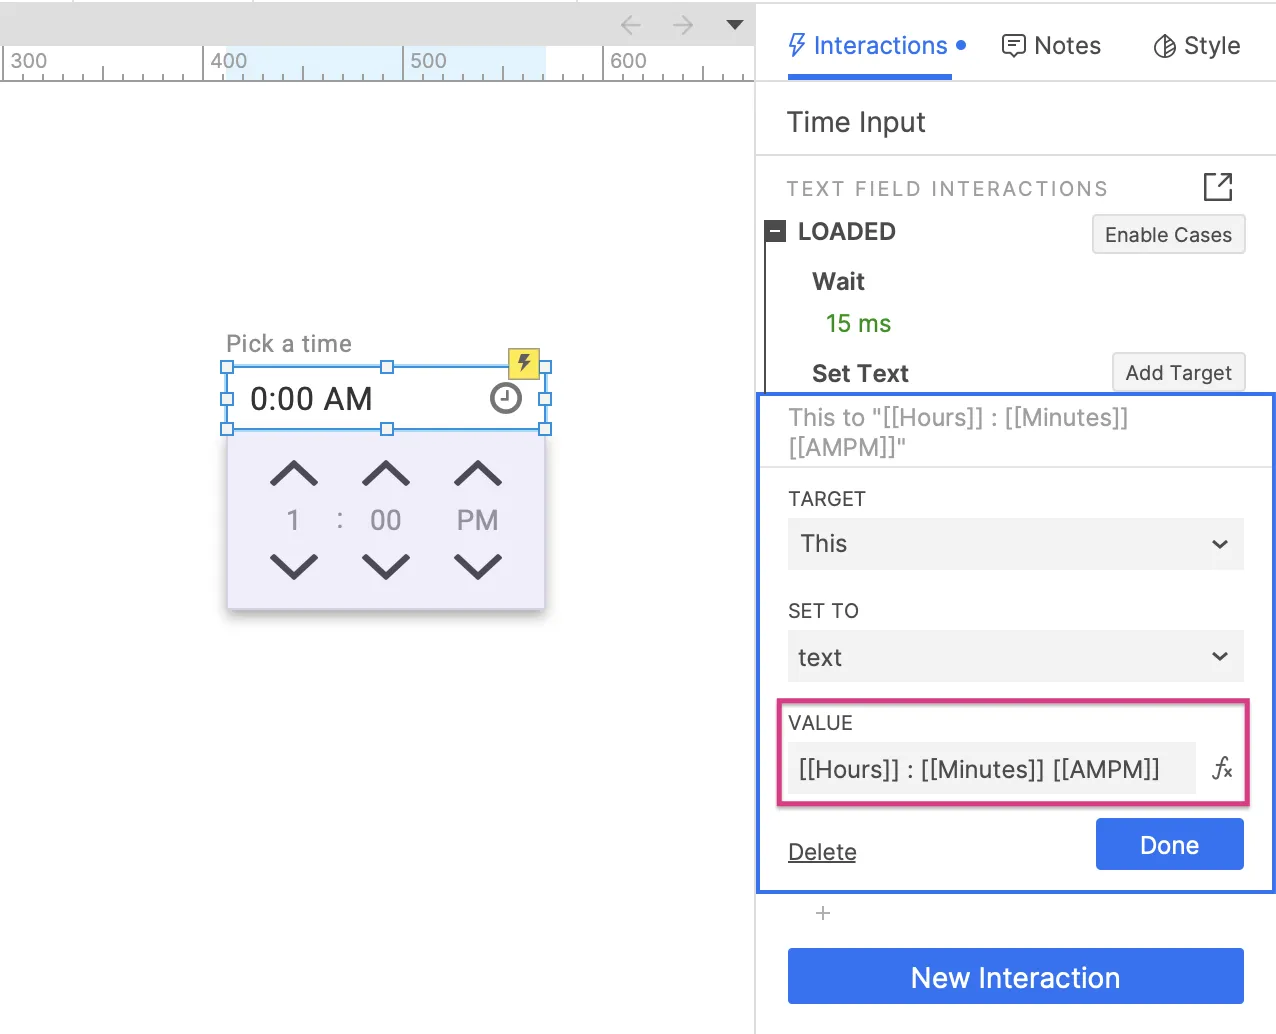
Task: Collapse the LOADED event section
Action: coord(776,232)
